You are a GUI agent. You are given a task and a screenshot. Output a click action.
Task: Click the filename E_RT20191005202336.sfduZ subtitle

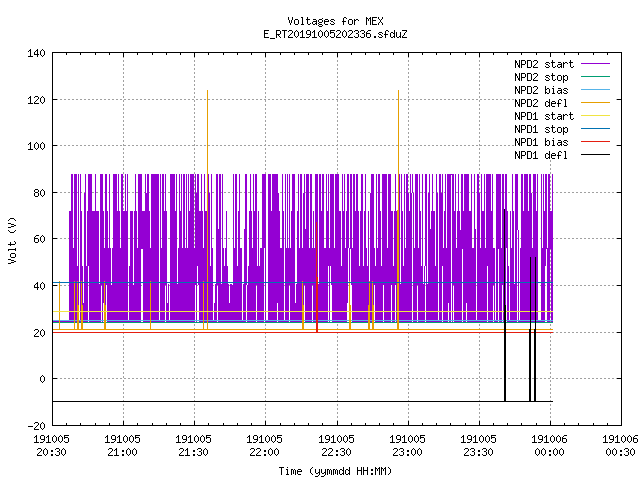pos(335,34)
